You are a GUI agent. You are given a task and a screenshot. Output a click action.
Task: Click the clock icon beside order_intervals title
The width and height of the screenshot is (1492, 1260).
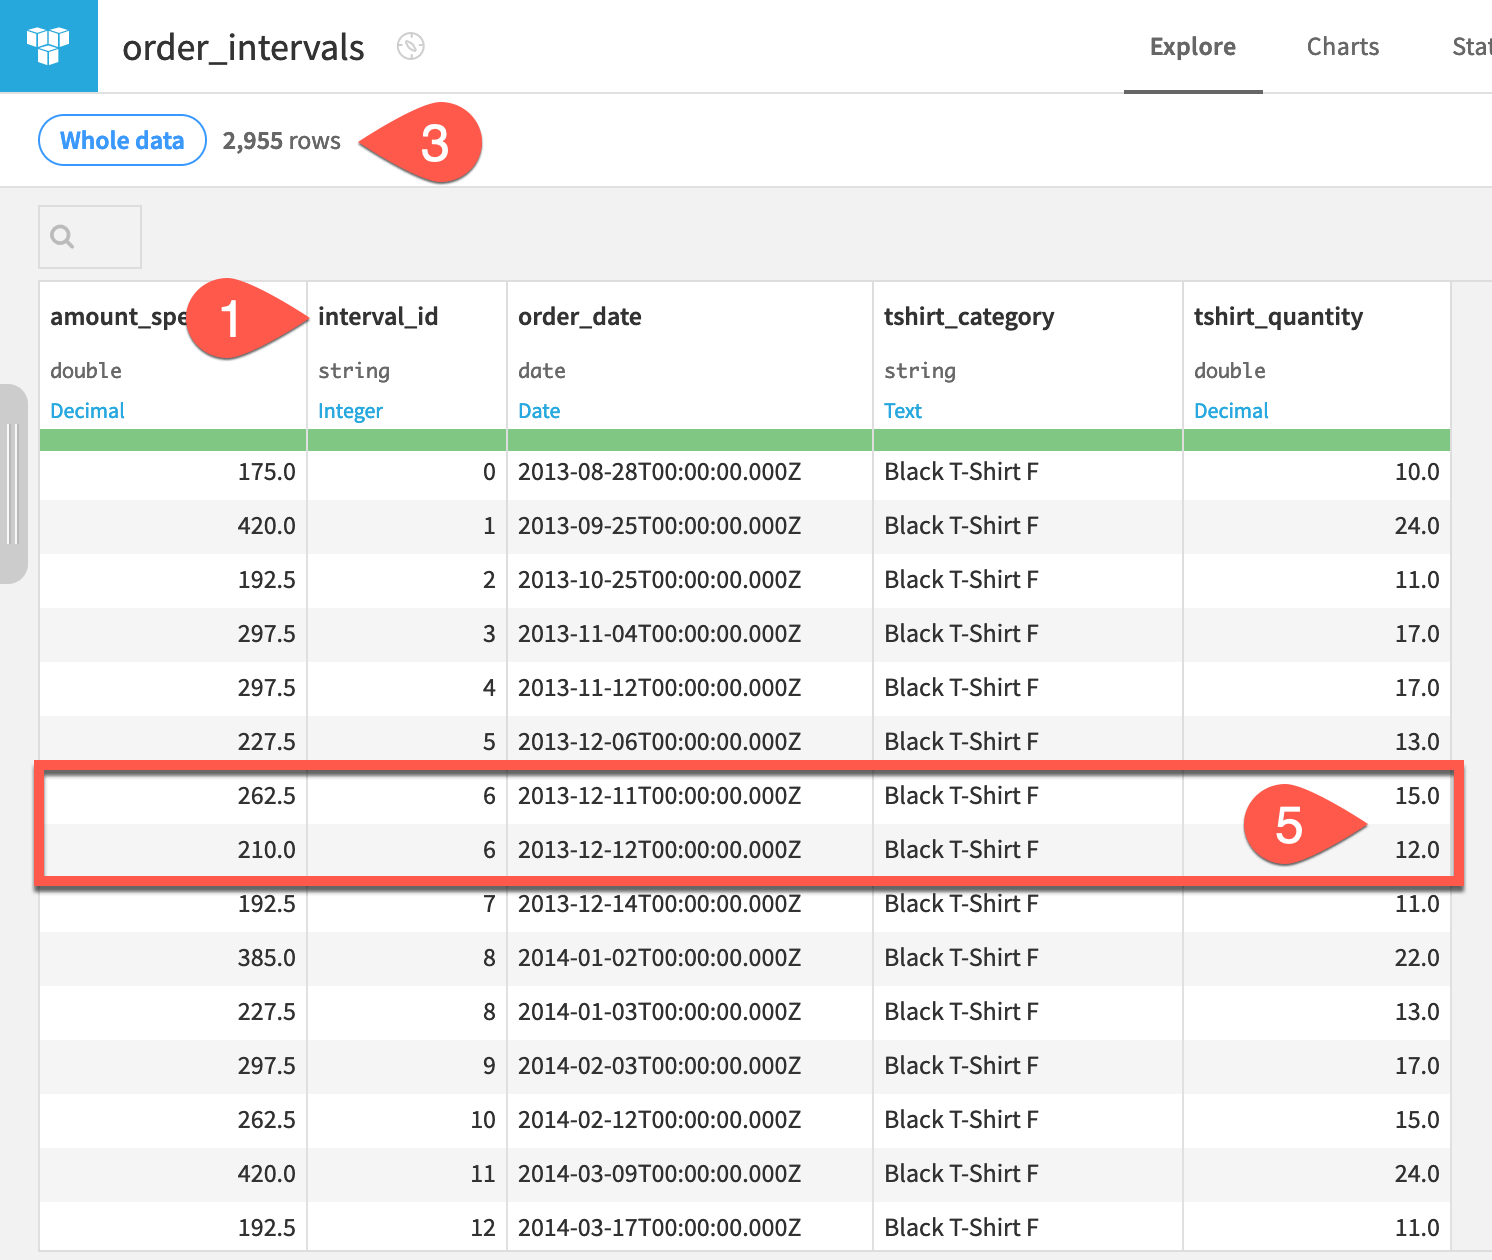pyautogui.click(x=410, y=46)
